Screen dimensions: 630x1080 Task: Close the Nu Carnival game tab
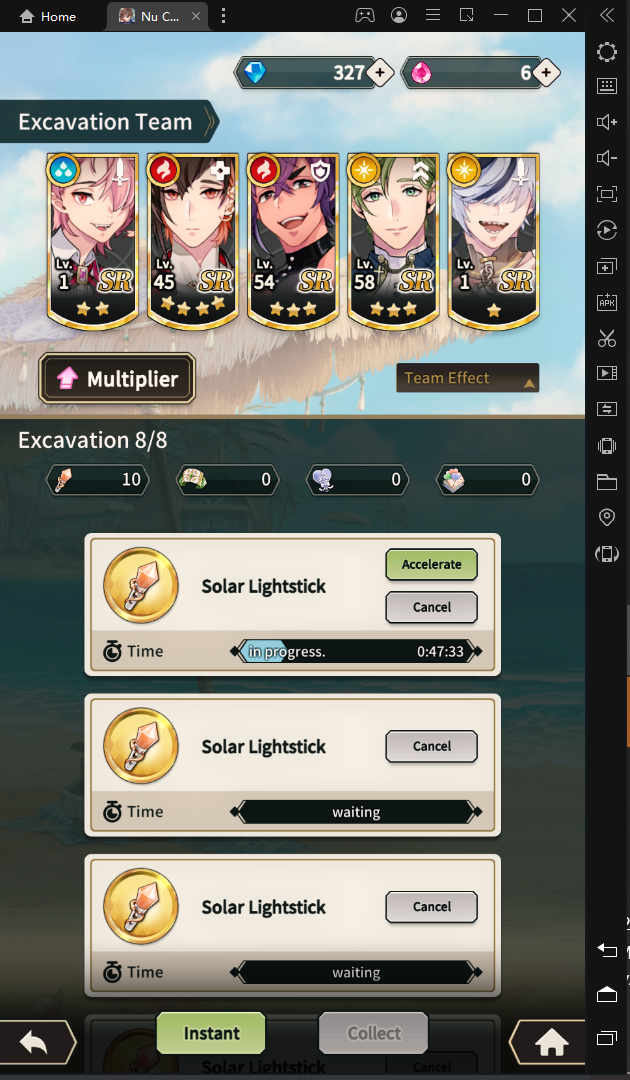pyautogui.click(x=196, y=17)
